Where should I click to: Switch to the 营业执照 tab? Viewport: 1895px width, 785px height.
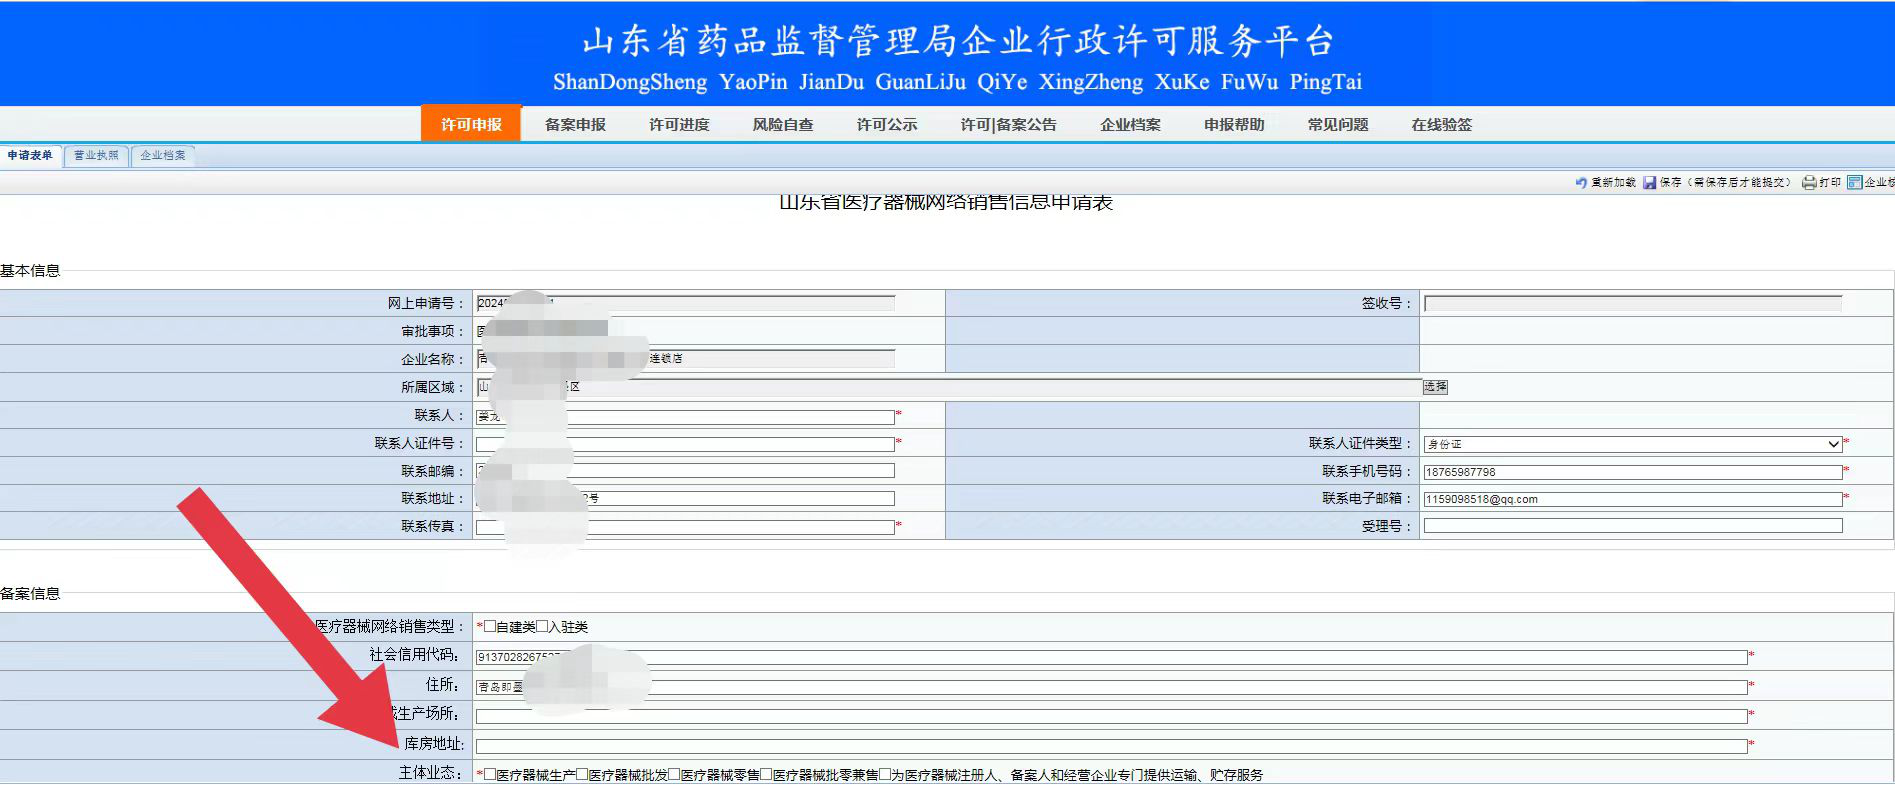pos(96,155)
